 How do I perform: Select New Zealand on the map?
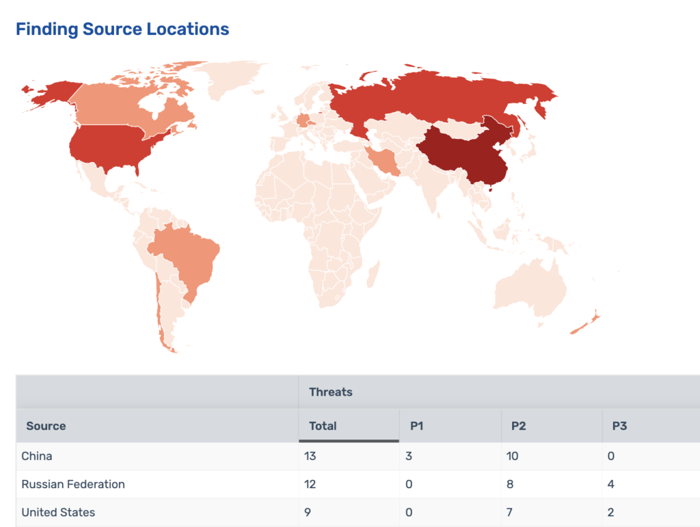[x=585, y=322]
